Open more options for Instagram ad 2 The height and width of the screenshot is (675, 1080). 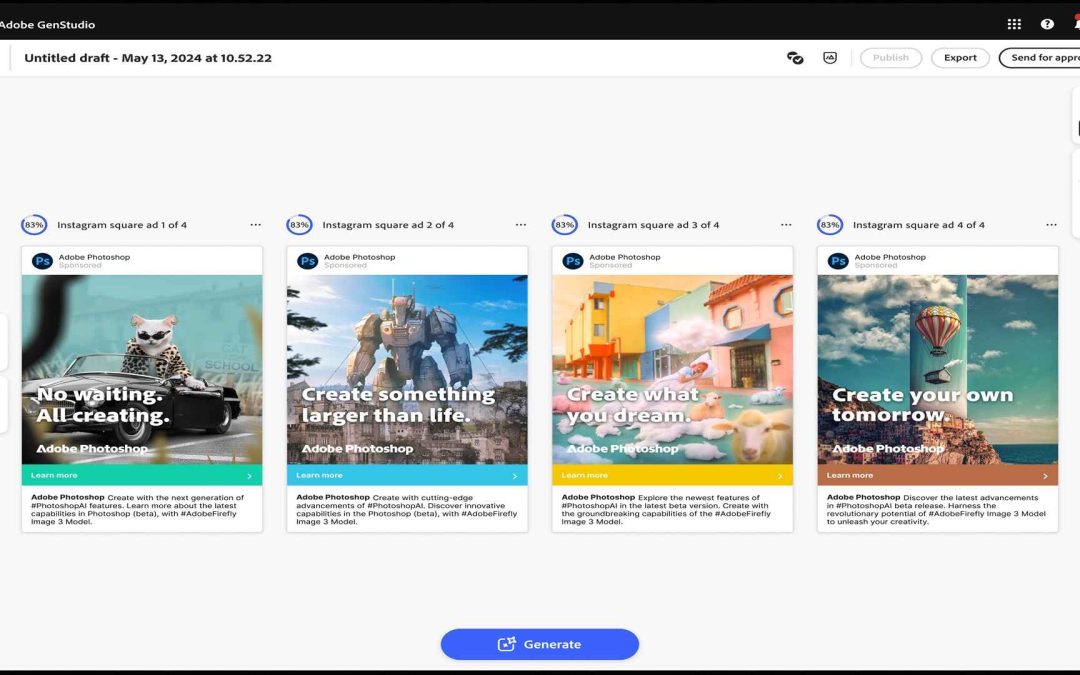tap(521, 225)
